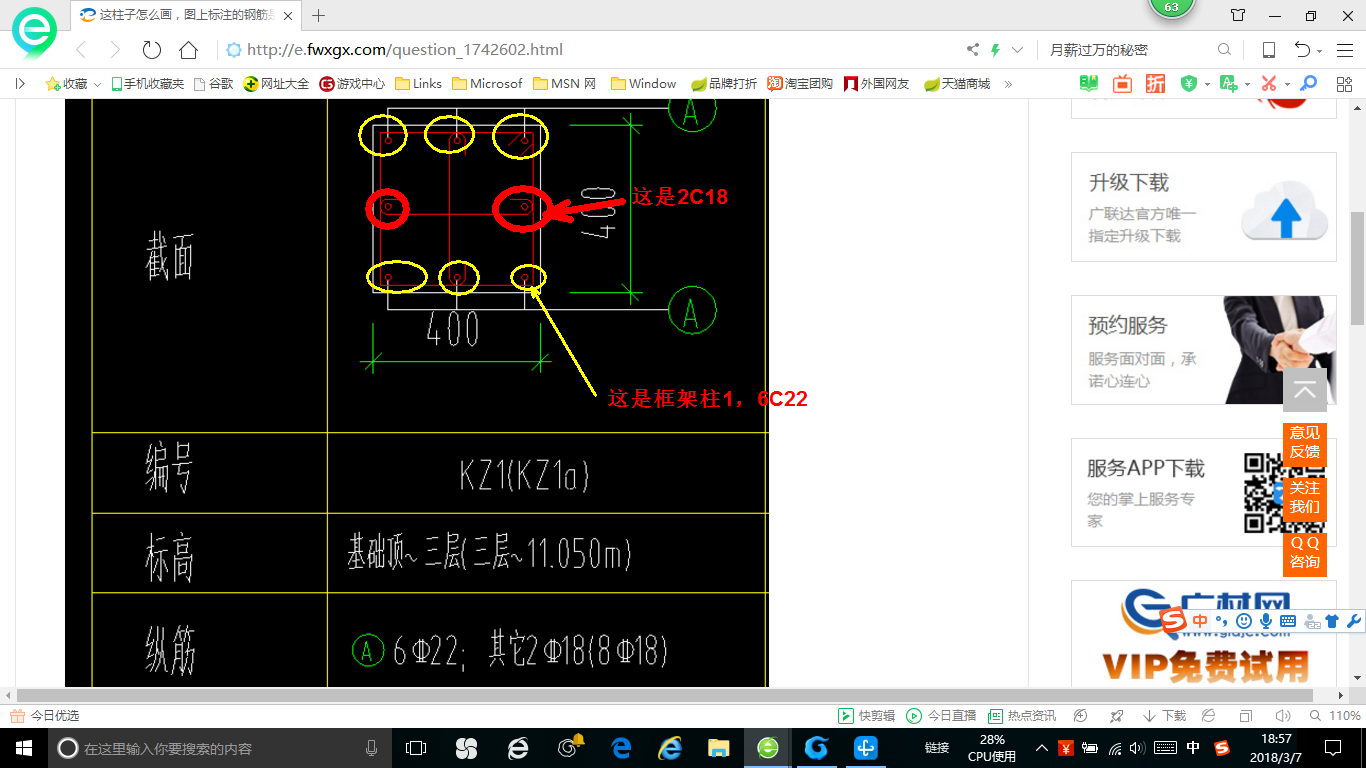Click the green reading book extension icon
Viewport: 1366px width, 768px height.
tap(1089, 84)
